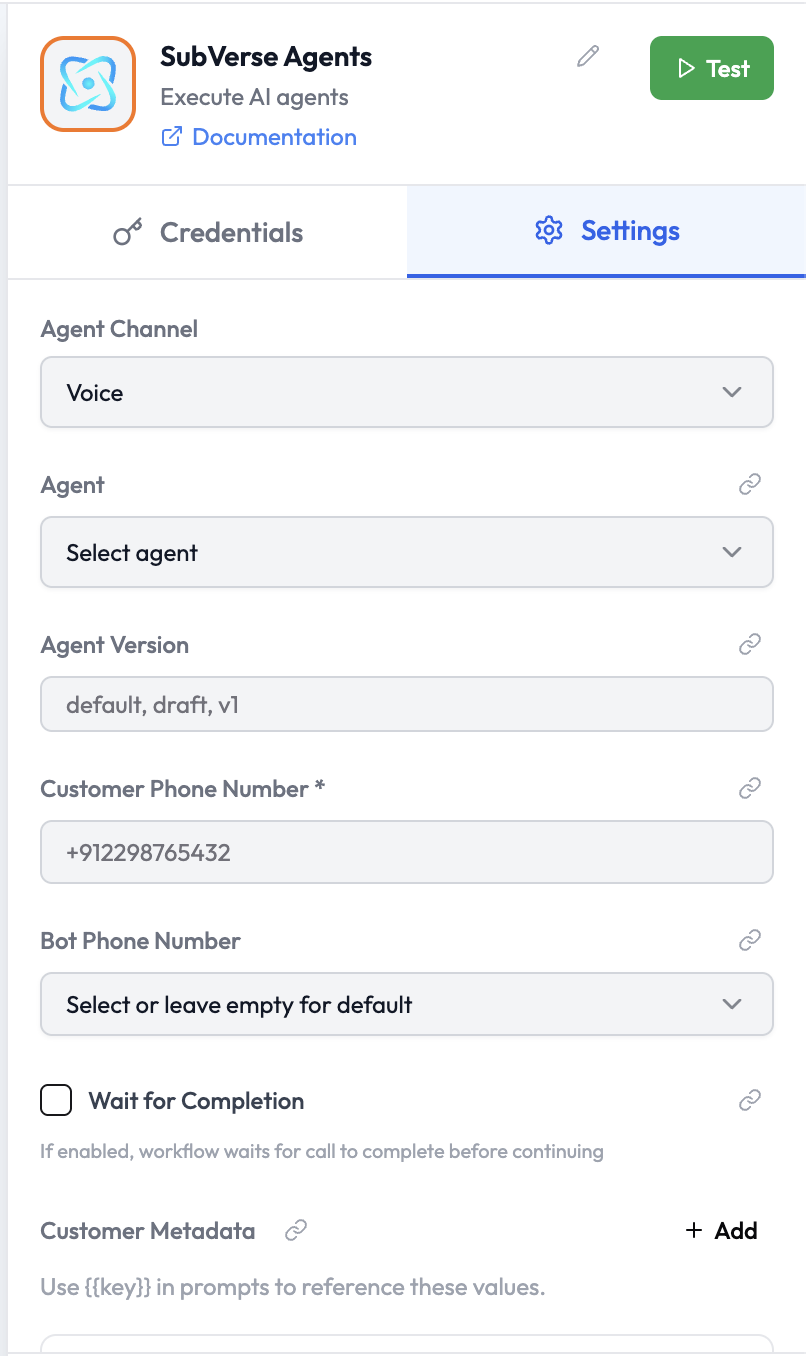Open the Agent Channel dropdown showing Voice

tap(406, 392)
